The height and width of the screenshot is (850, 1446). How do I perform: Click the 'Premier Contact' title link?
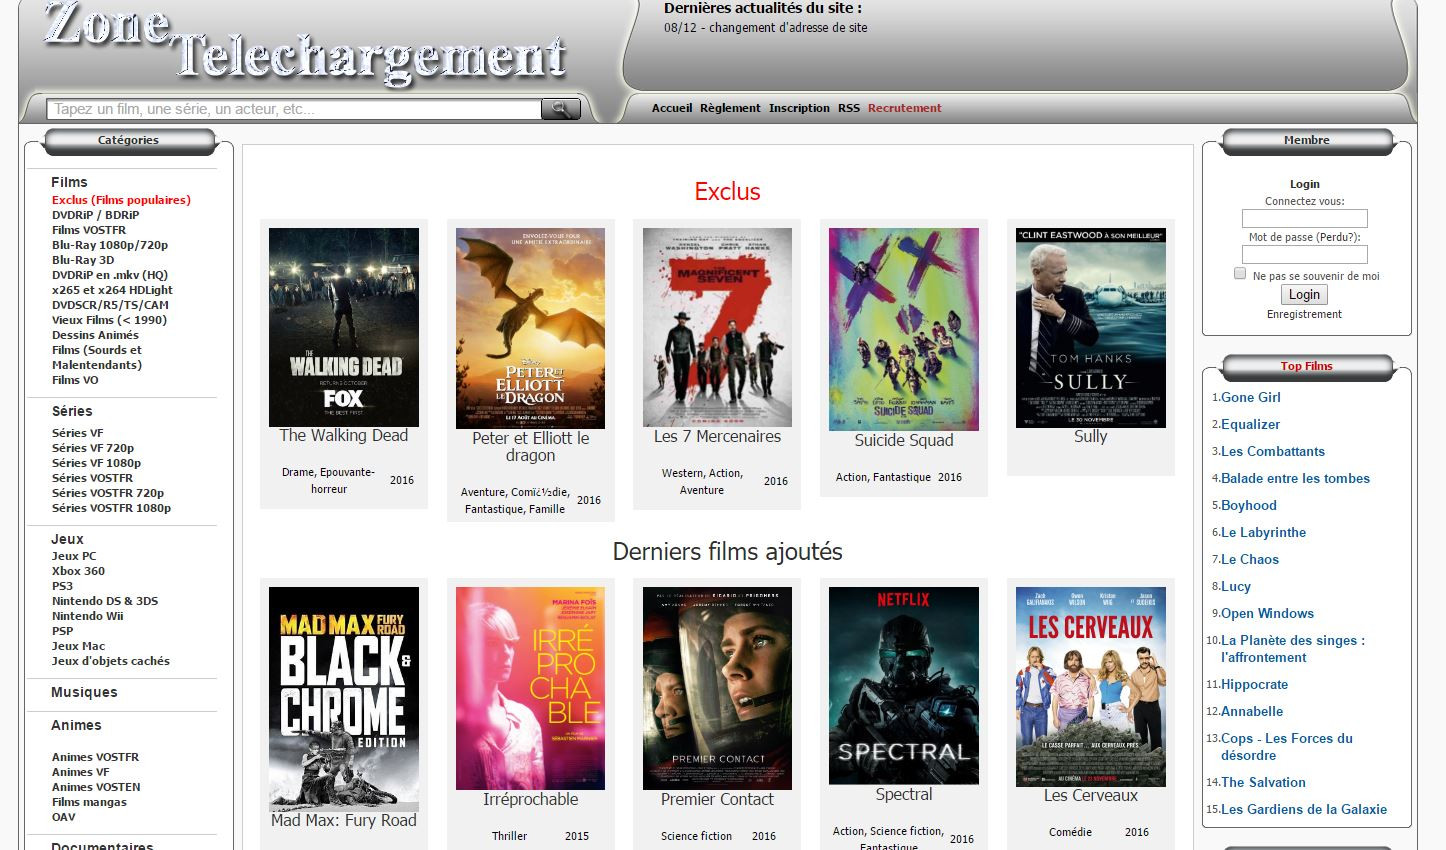pos(717,799)
